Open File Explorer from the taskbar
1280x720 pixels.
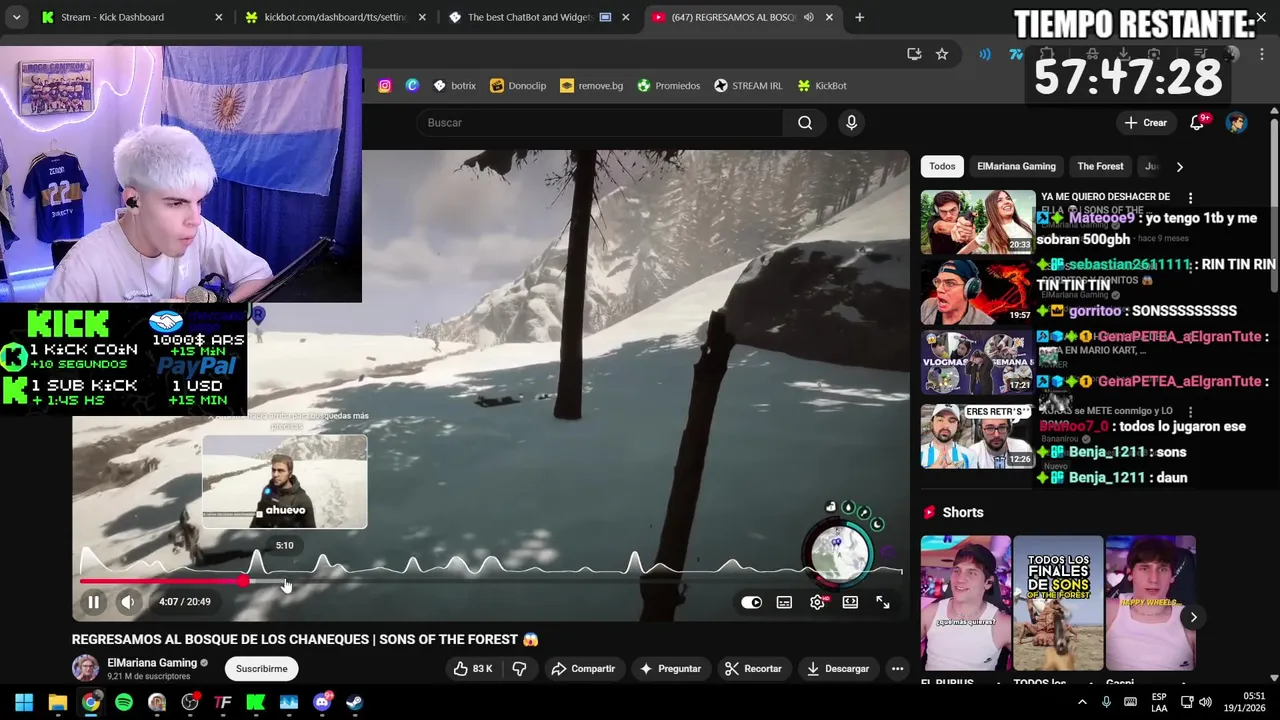(x=57, y=703)
